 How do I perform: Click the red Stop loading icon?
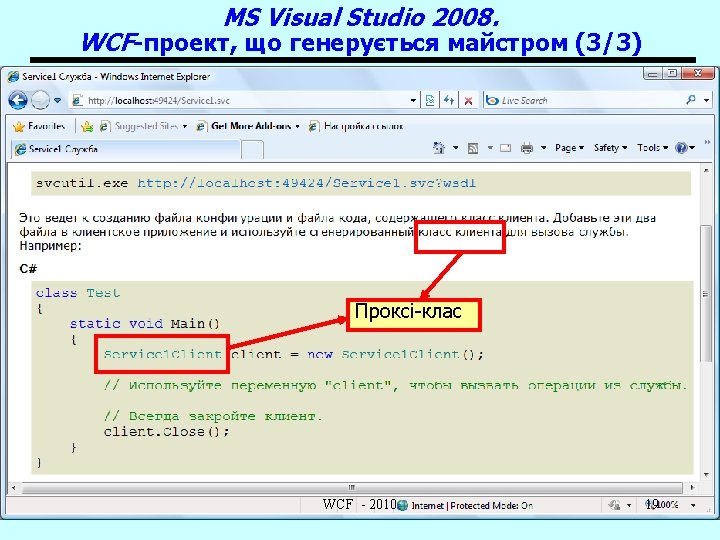[468, 101]
